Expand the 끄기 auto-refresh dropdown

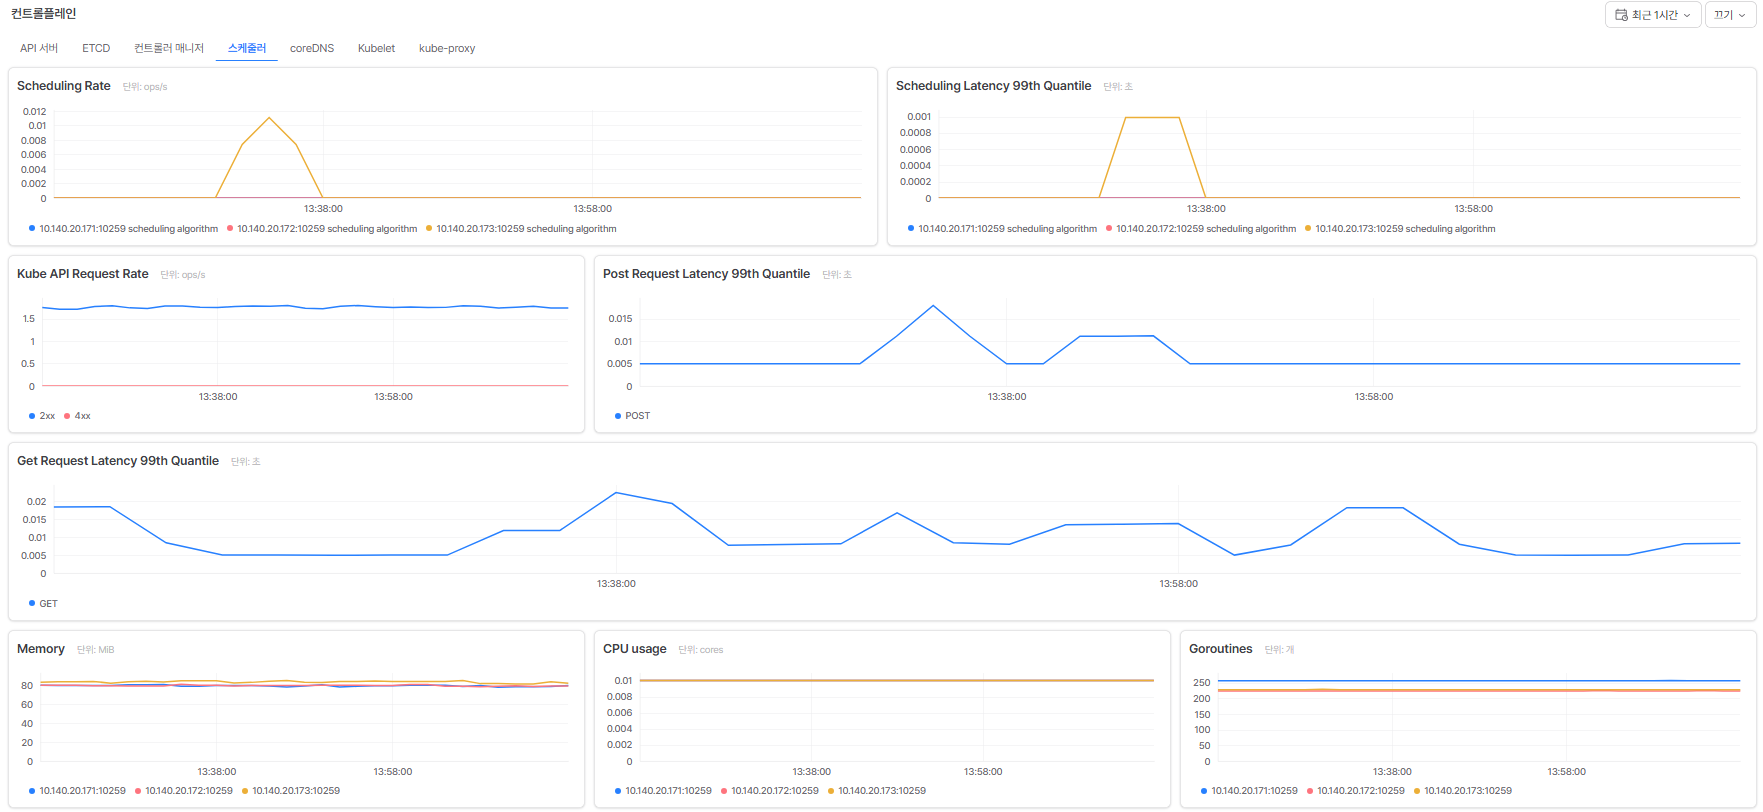coord(1730,15)
